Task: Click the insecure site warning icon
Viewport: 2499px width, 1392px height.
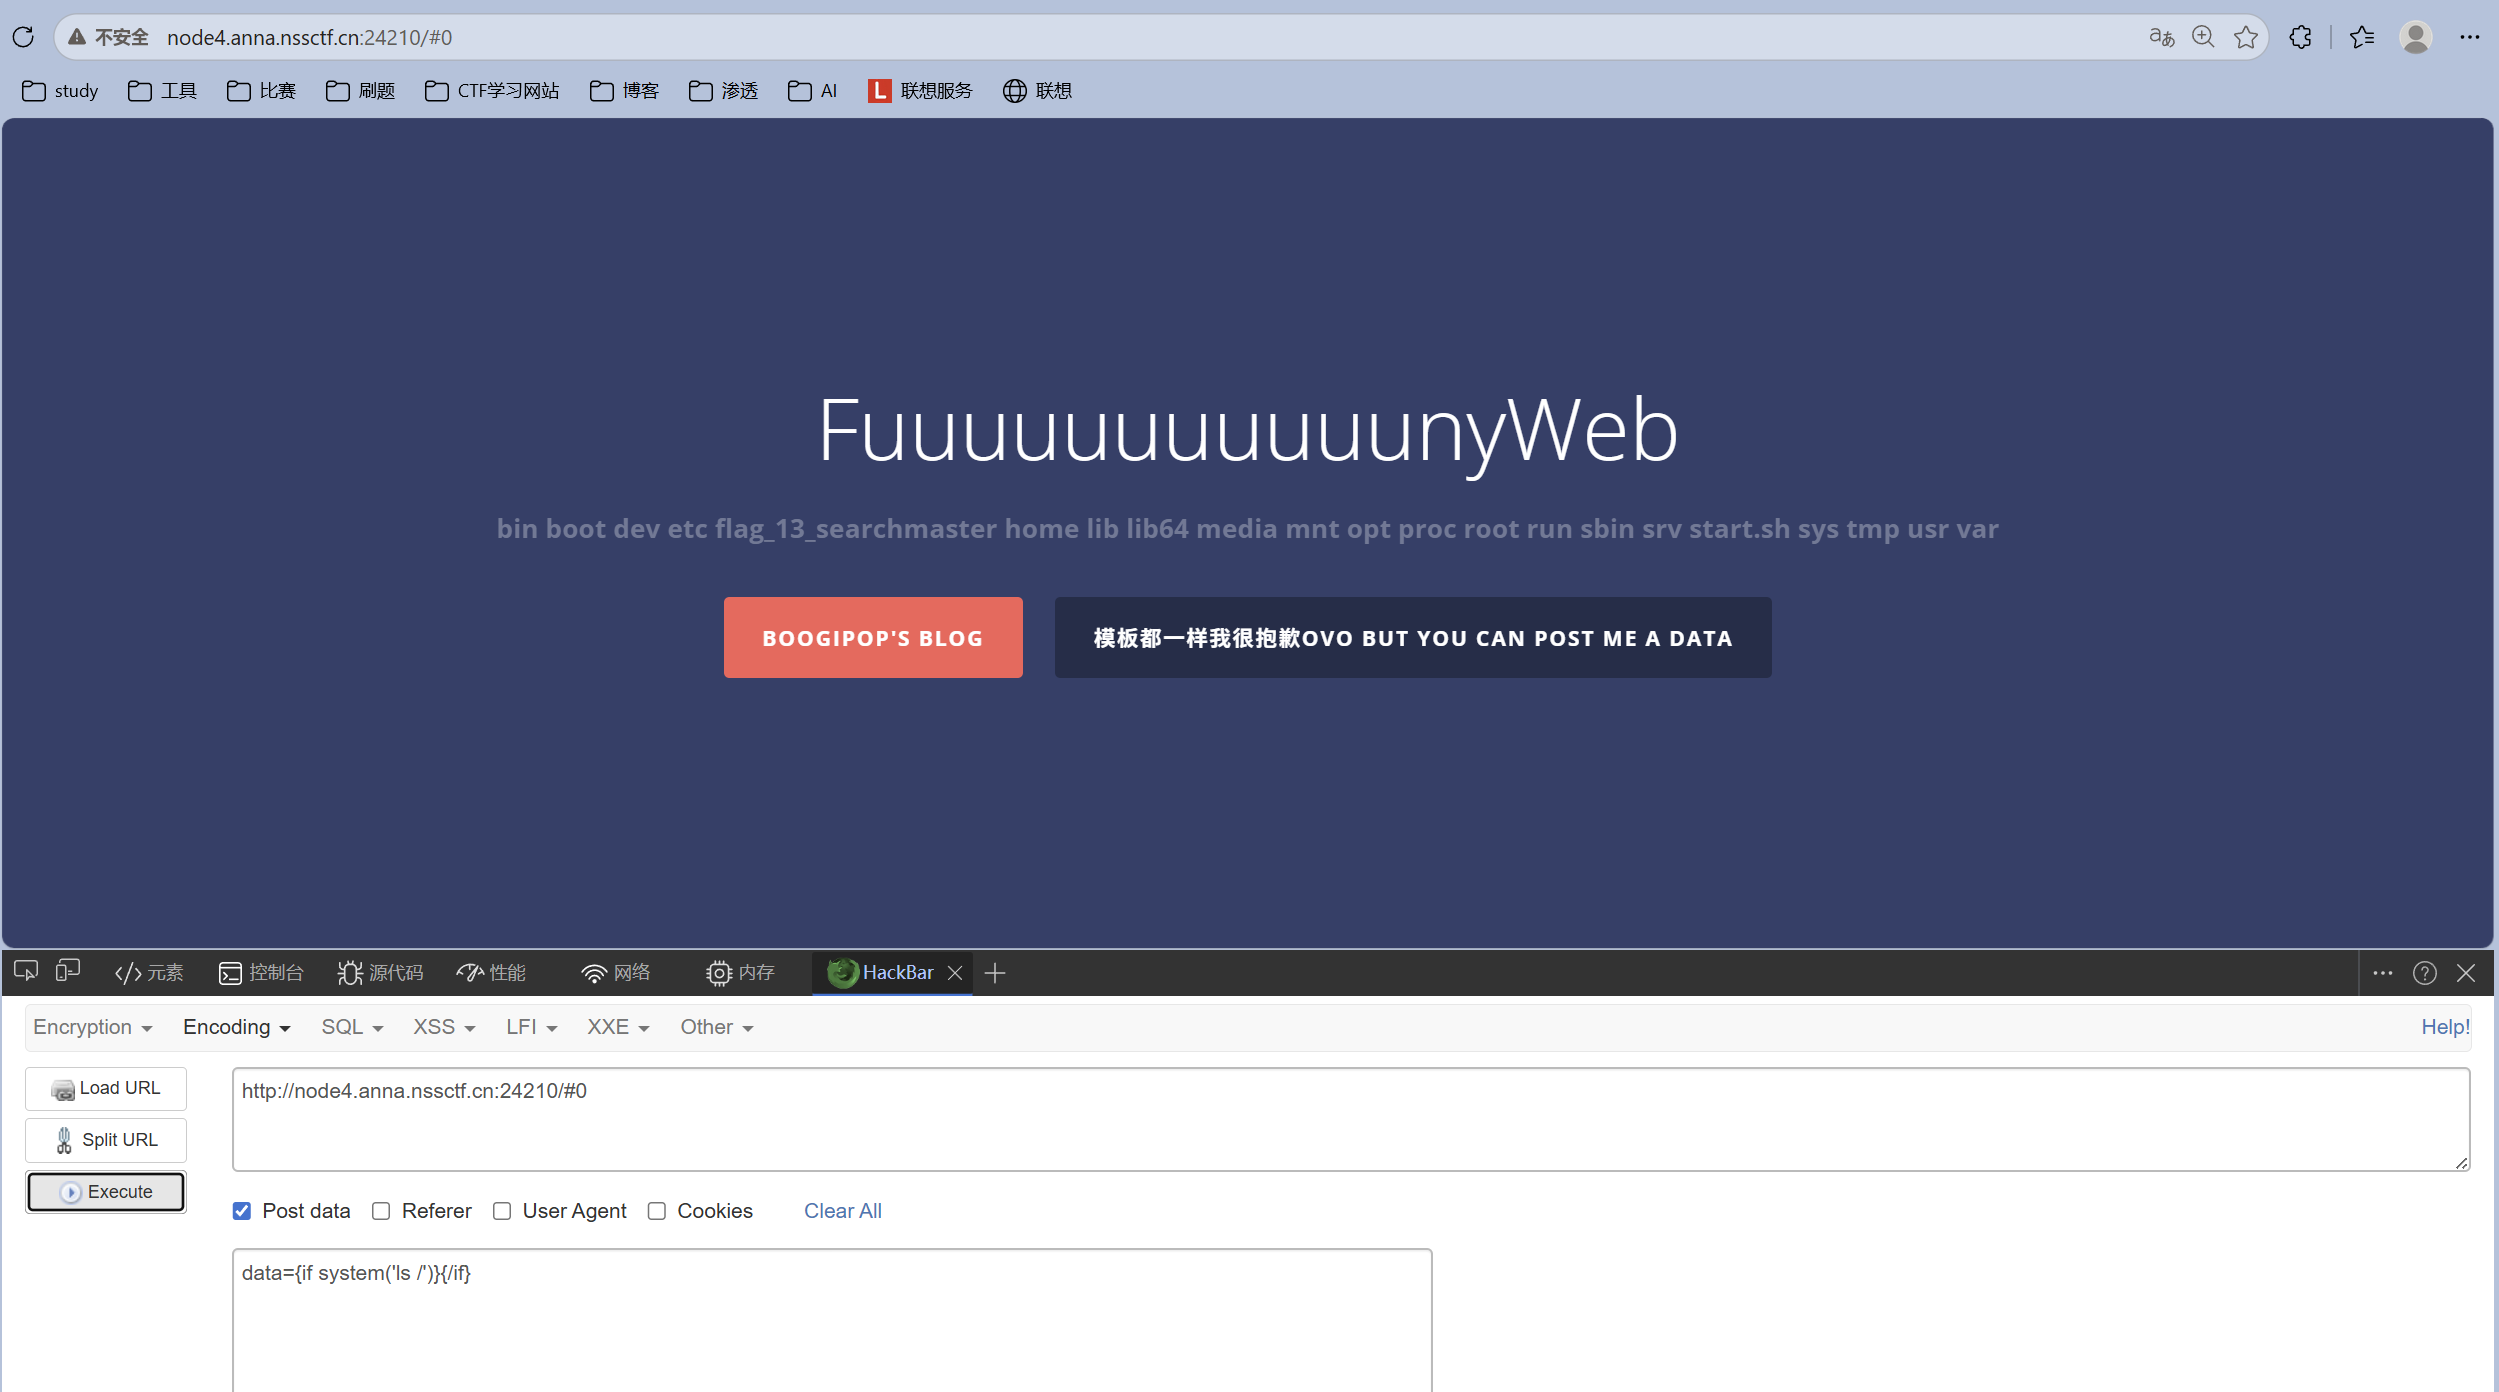Action: pos(76,37)
